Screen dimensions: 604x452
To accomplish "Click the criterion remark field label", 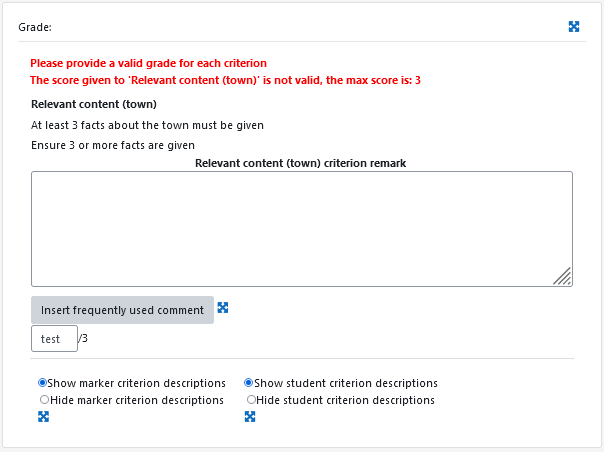I will click(300, 163).
